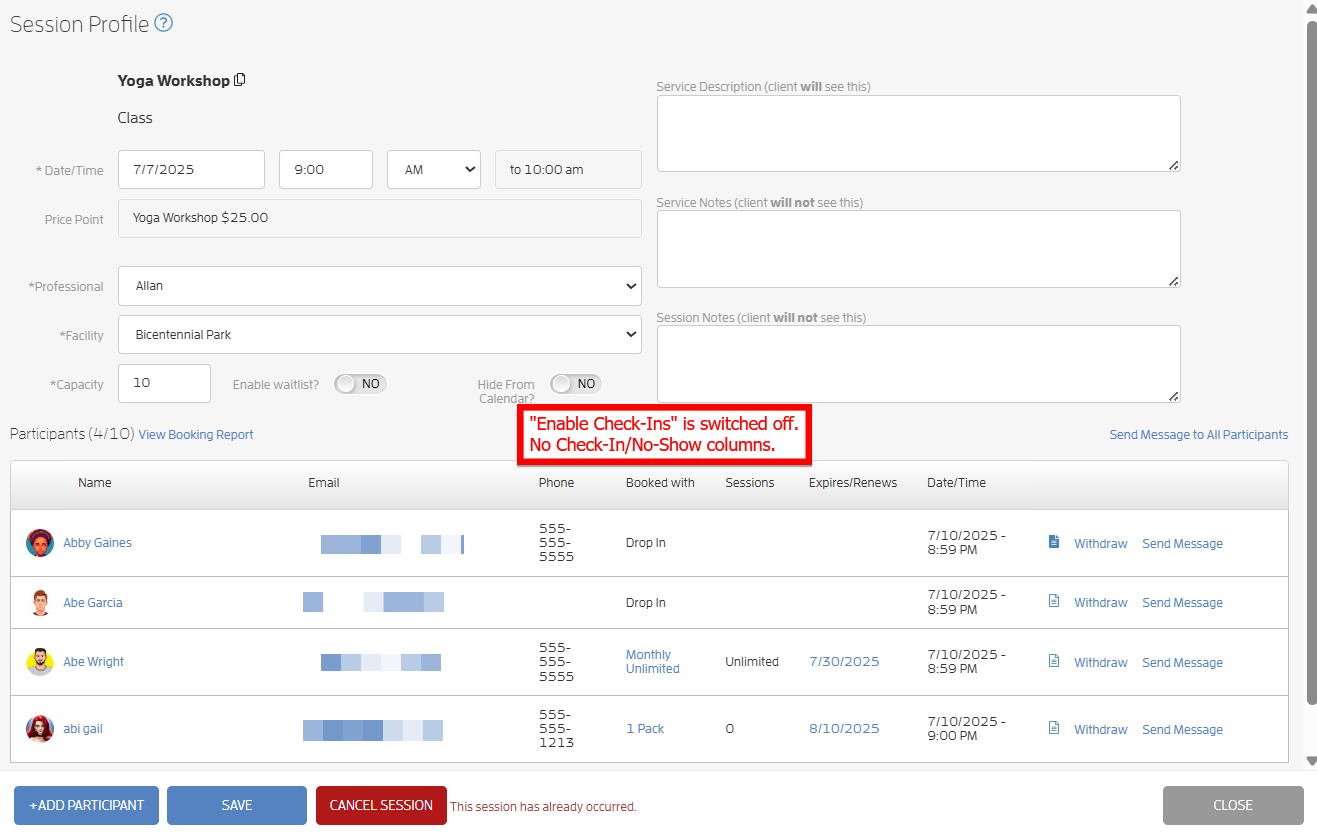Send Message to Abe Garcia

[x=1183, y=603]
